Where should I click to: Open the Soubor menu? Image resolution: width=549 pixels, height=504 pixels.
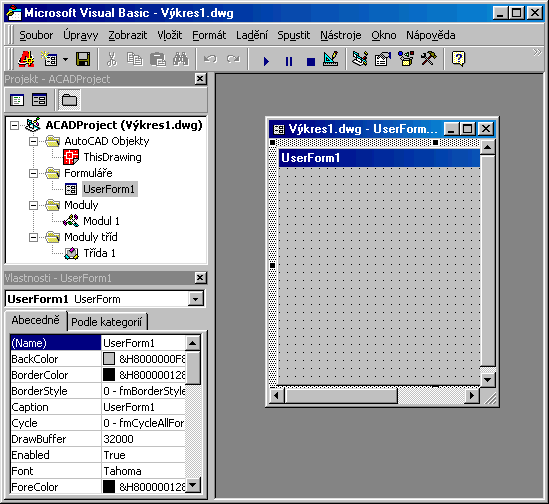(x=36, y=35)
